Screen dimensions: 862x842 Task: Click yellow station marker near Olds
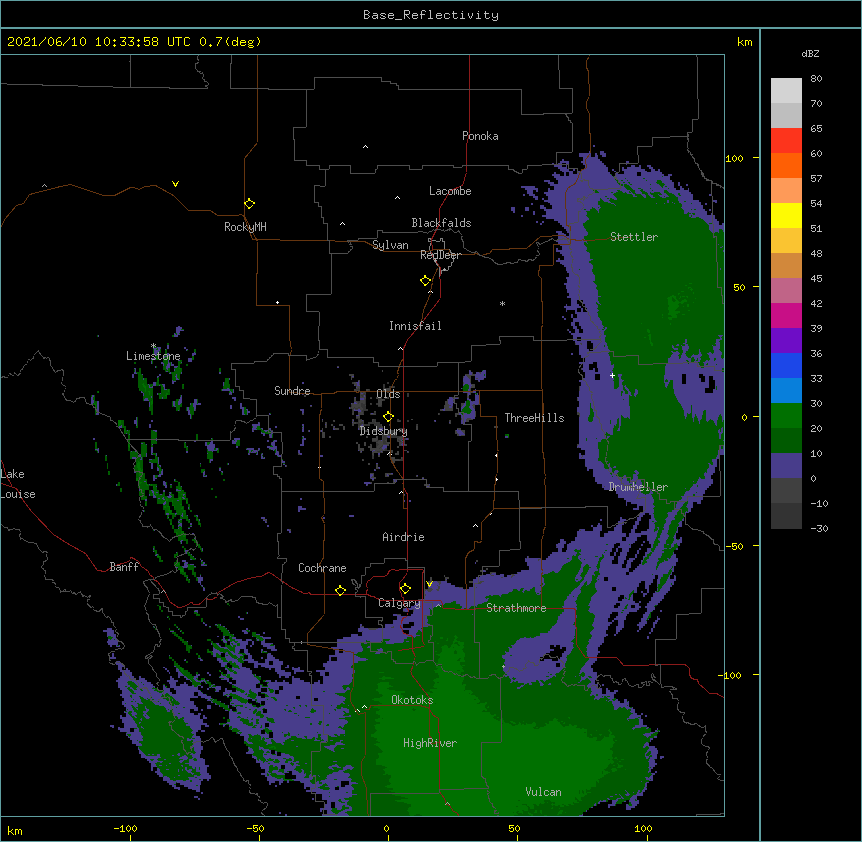[x=388, y=417]
